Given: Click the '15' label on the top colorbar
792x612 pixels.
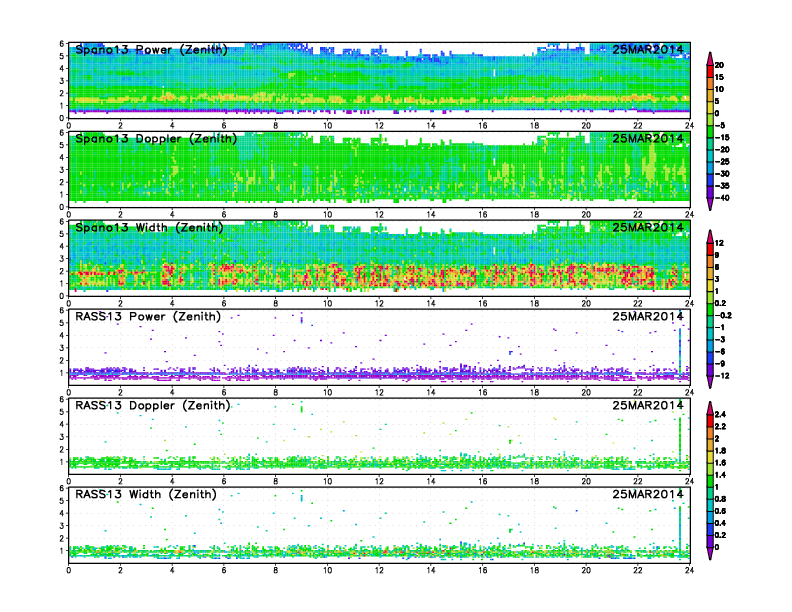Looking at the screenshot, I should click(719, 77).
